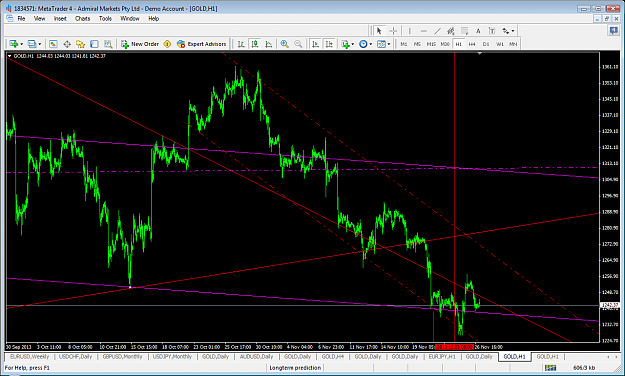Click the connection status 606/3 kb
Screen dimensions: 625x376
click(x=584, y=368)
